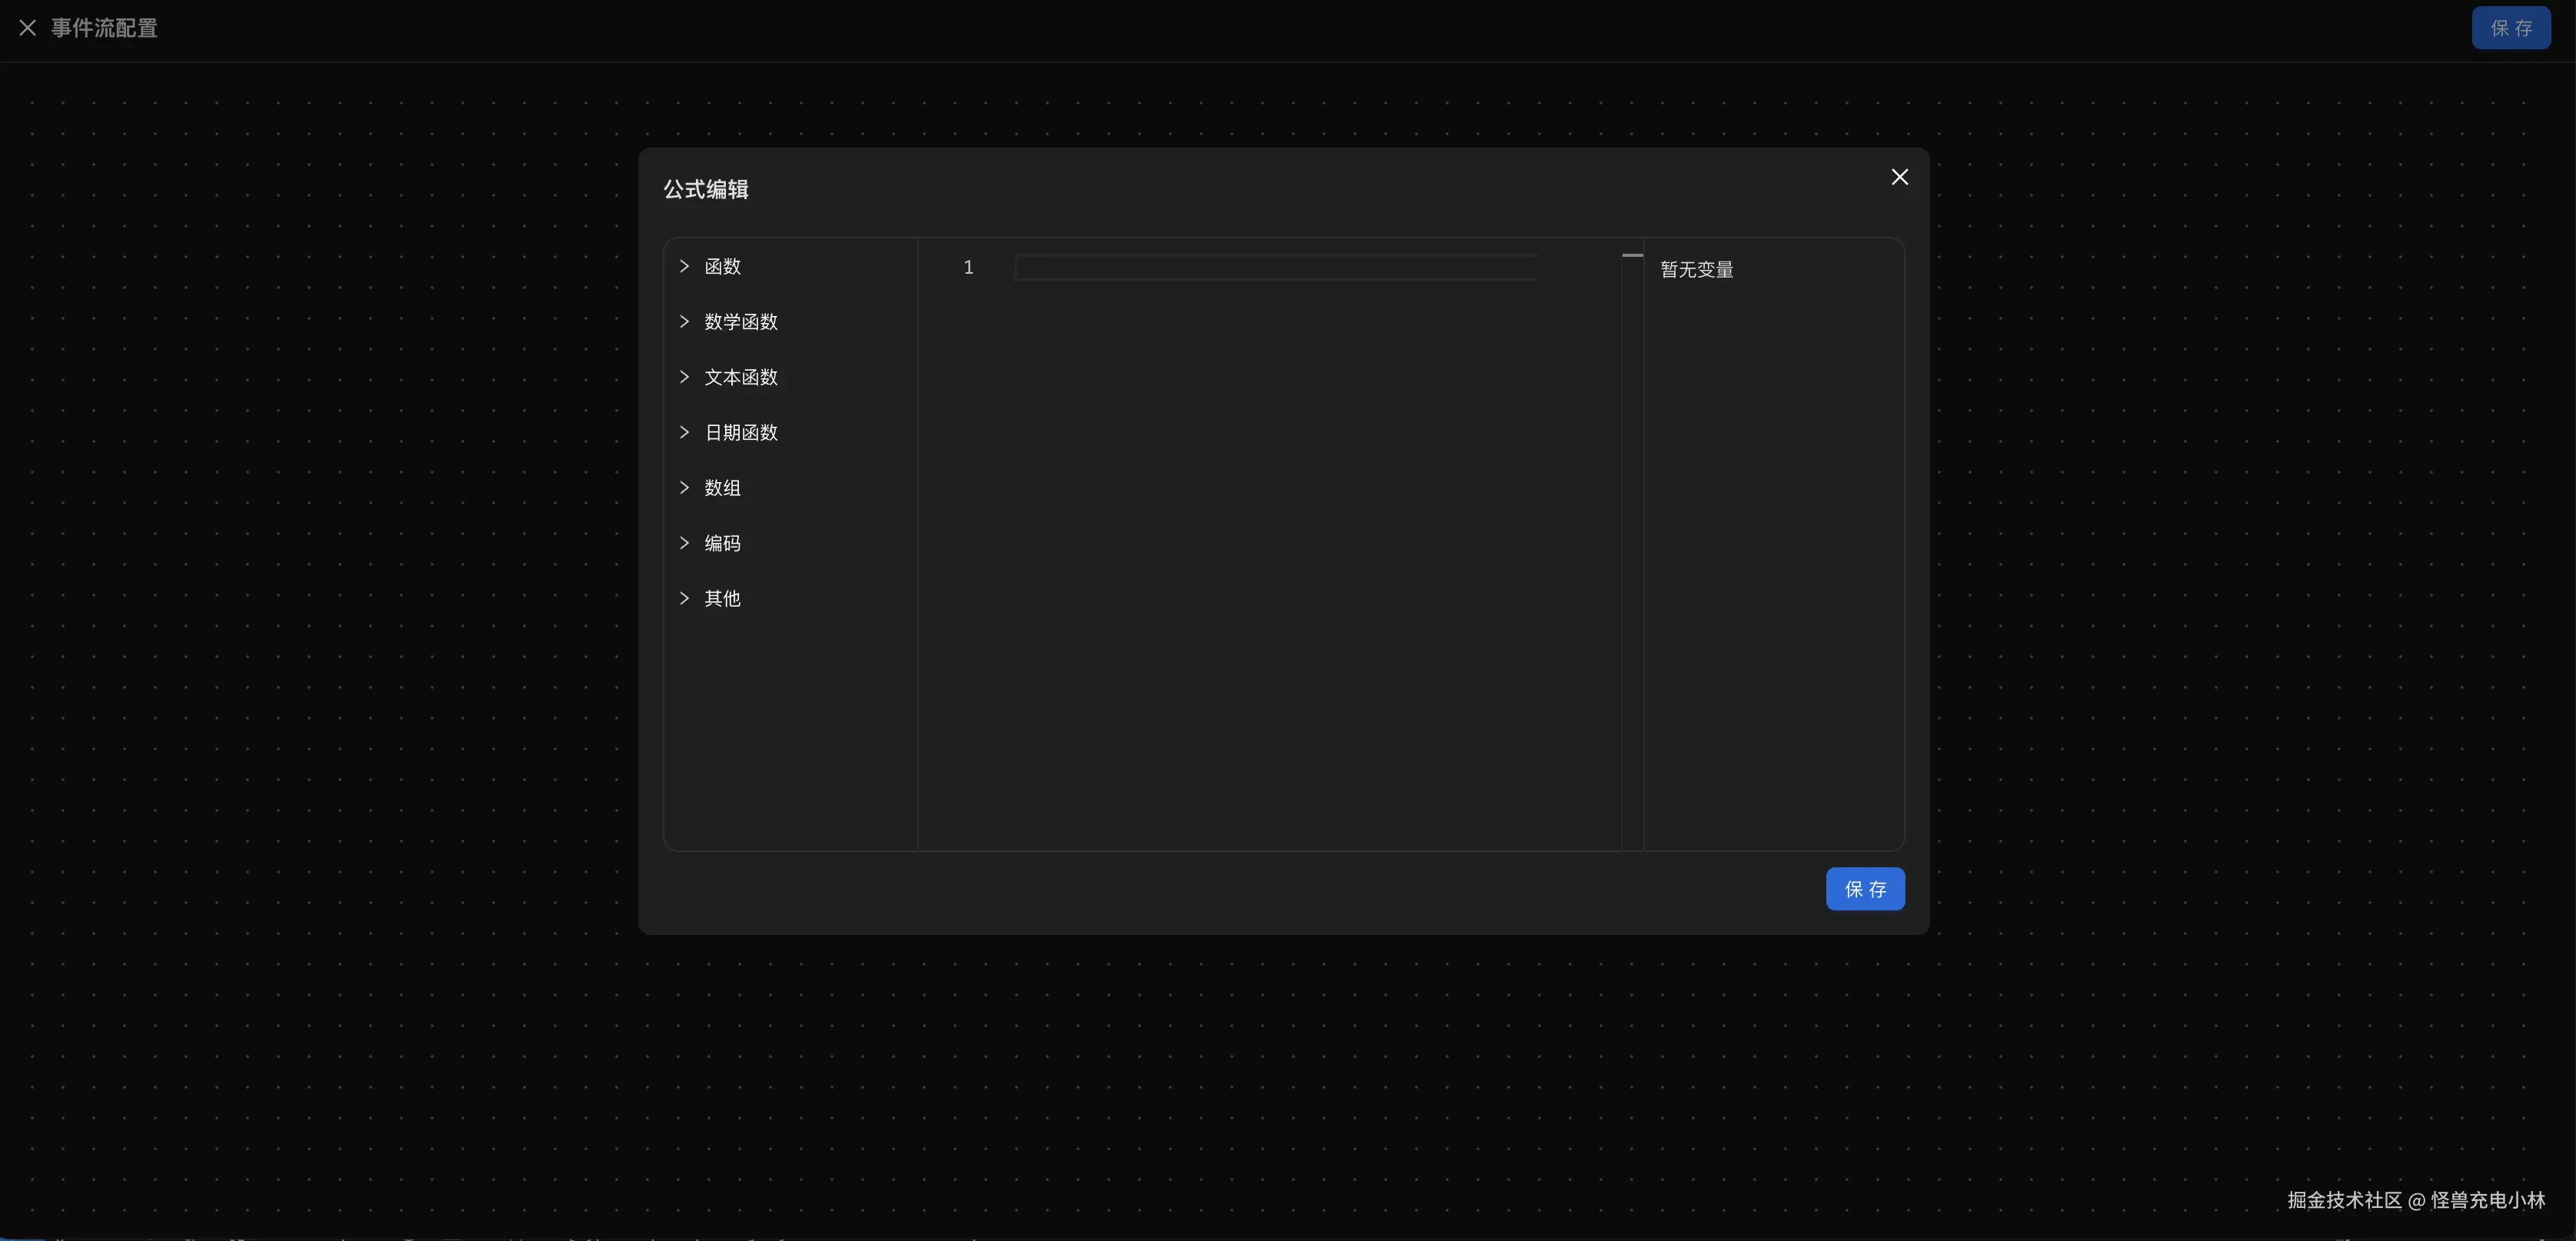Expand the 其他 chevron arrow

[x=684, y=598]
